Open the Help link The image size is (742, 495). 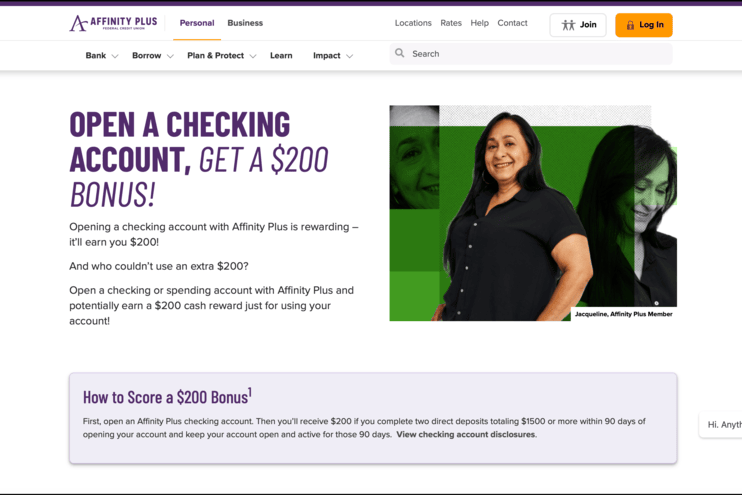(x=479, y=23)
